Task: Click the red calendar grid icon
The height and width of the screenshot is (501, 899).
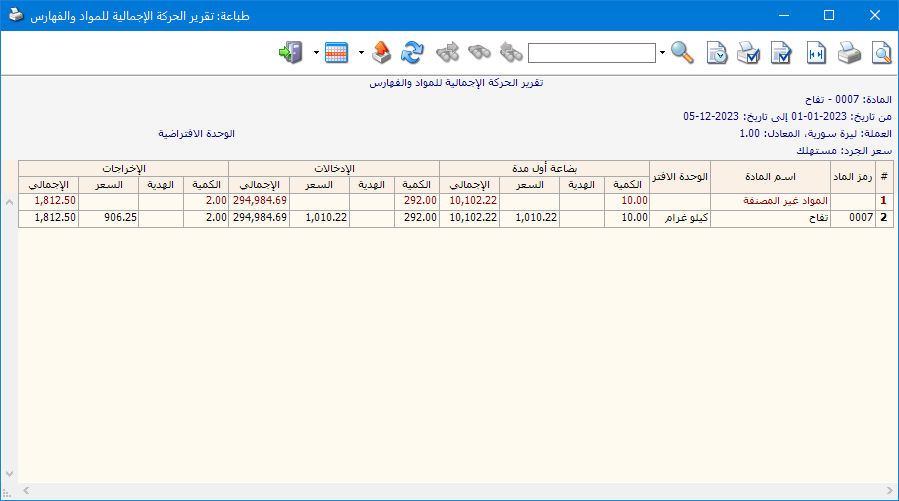Action: point(336,53)
